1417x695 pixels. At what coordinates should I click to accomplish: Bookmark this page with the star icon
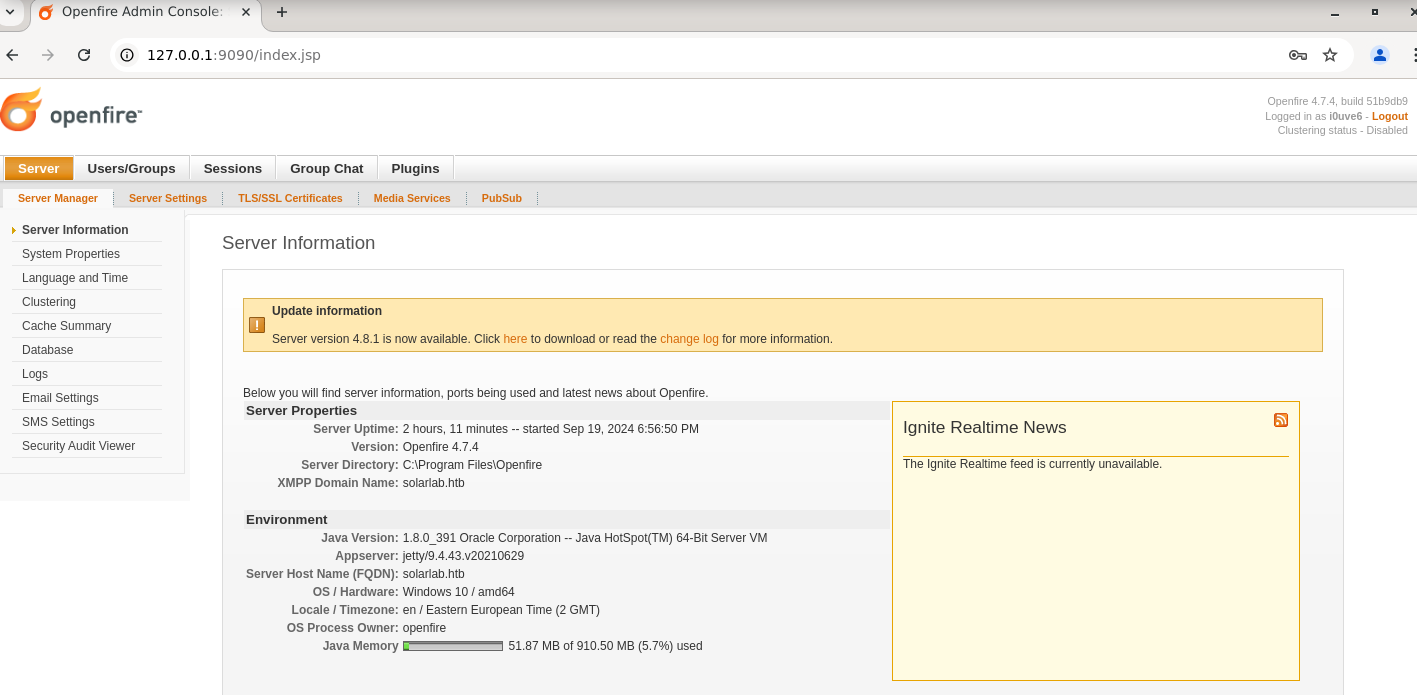1329,55
